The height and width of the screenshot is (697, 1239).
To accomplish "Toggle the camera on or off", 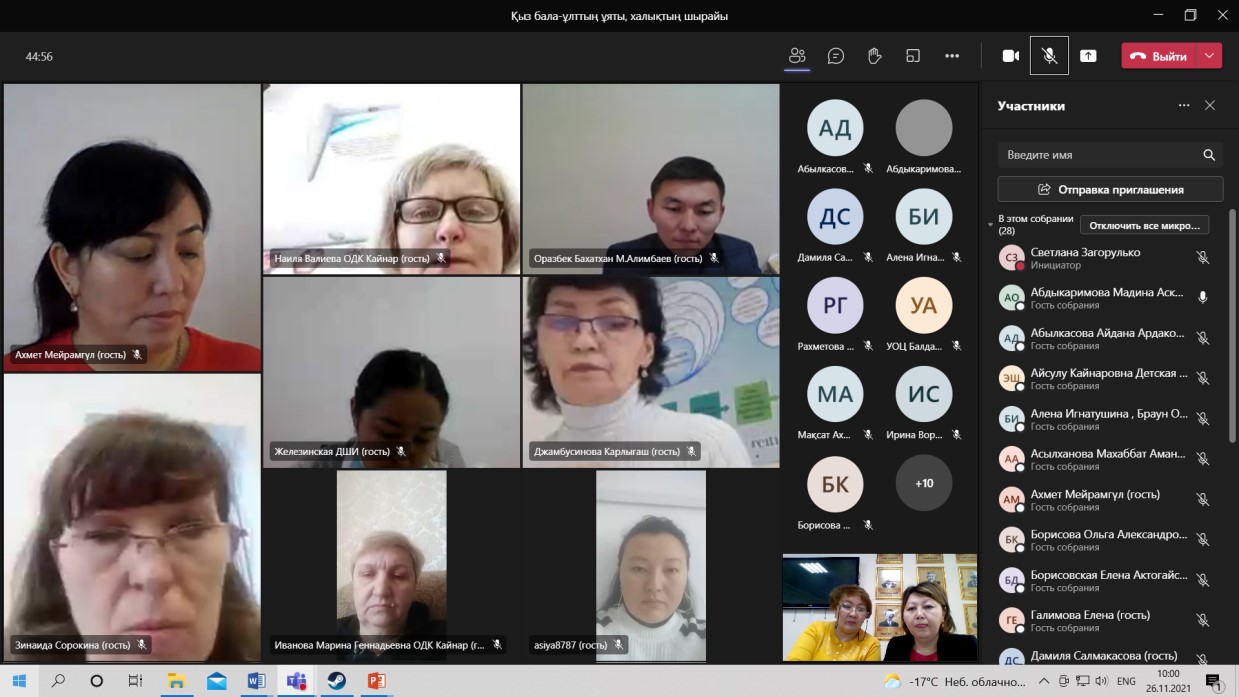I will point(1011,56).
